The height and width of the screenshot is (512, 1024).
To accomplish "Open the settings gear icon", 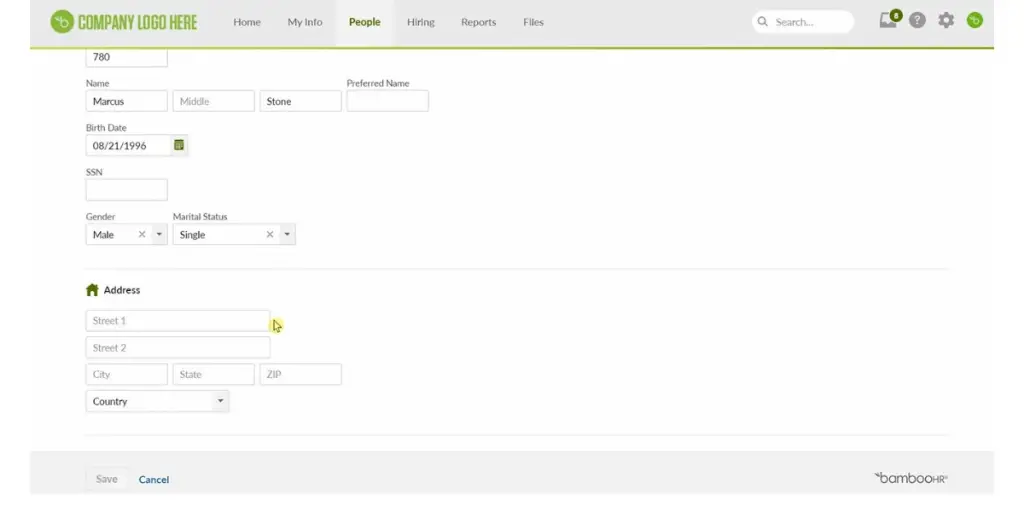I will (x=946, y=21).
